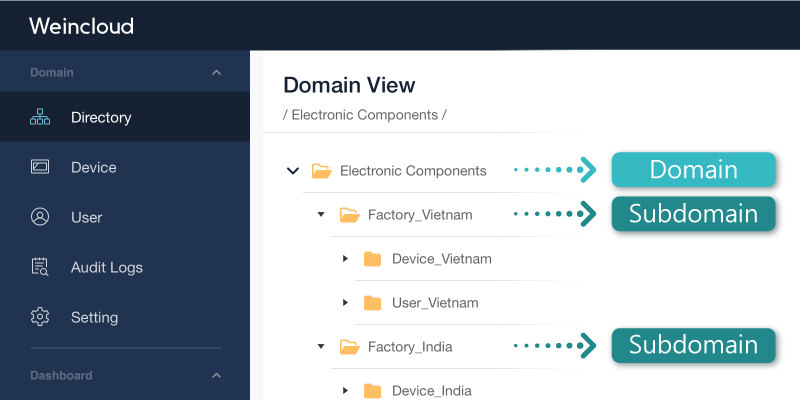Select the Device_India tree item

[432, 391]
